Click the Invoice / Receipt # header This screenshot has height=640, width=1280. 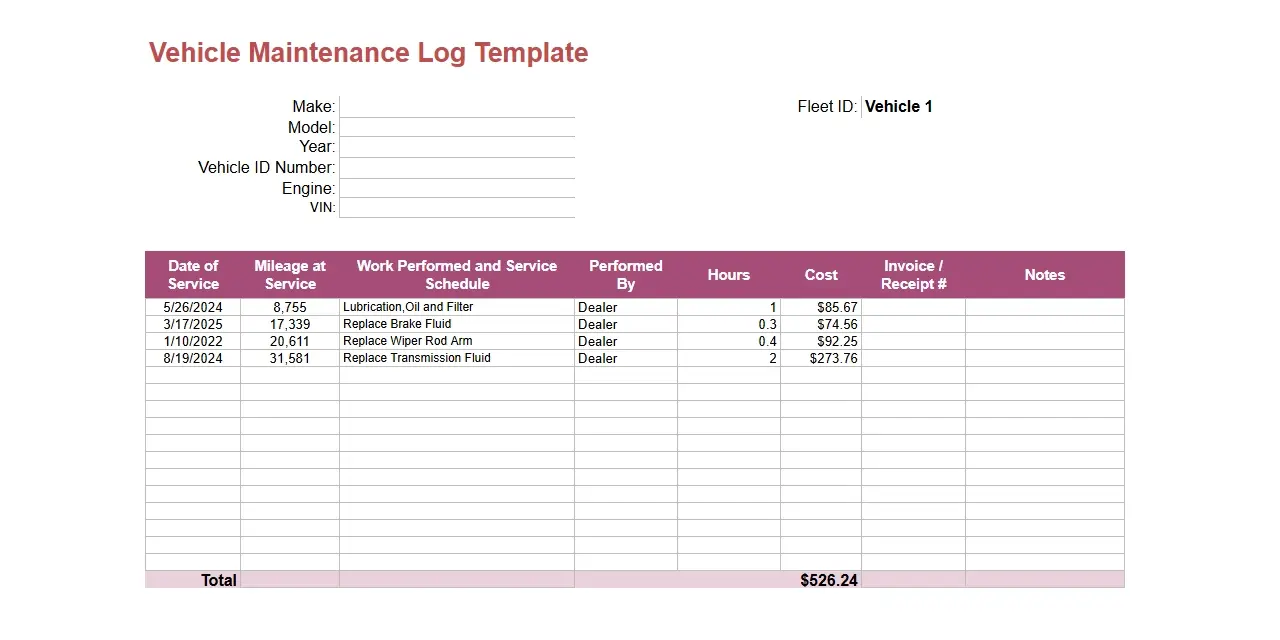tap(913, 275)
